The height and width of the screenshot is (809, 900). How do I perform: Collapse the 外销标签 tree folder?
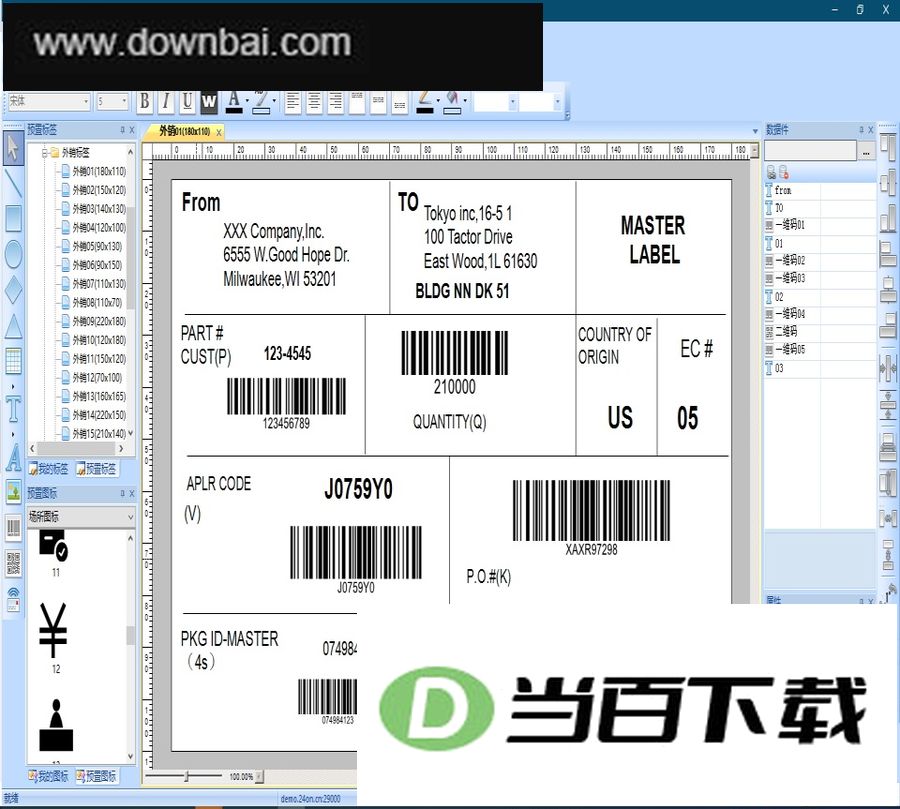tap(45, 153)
